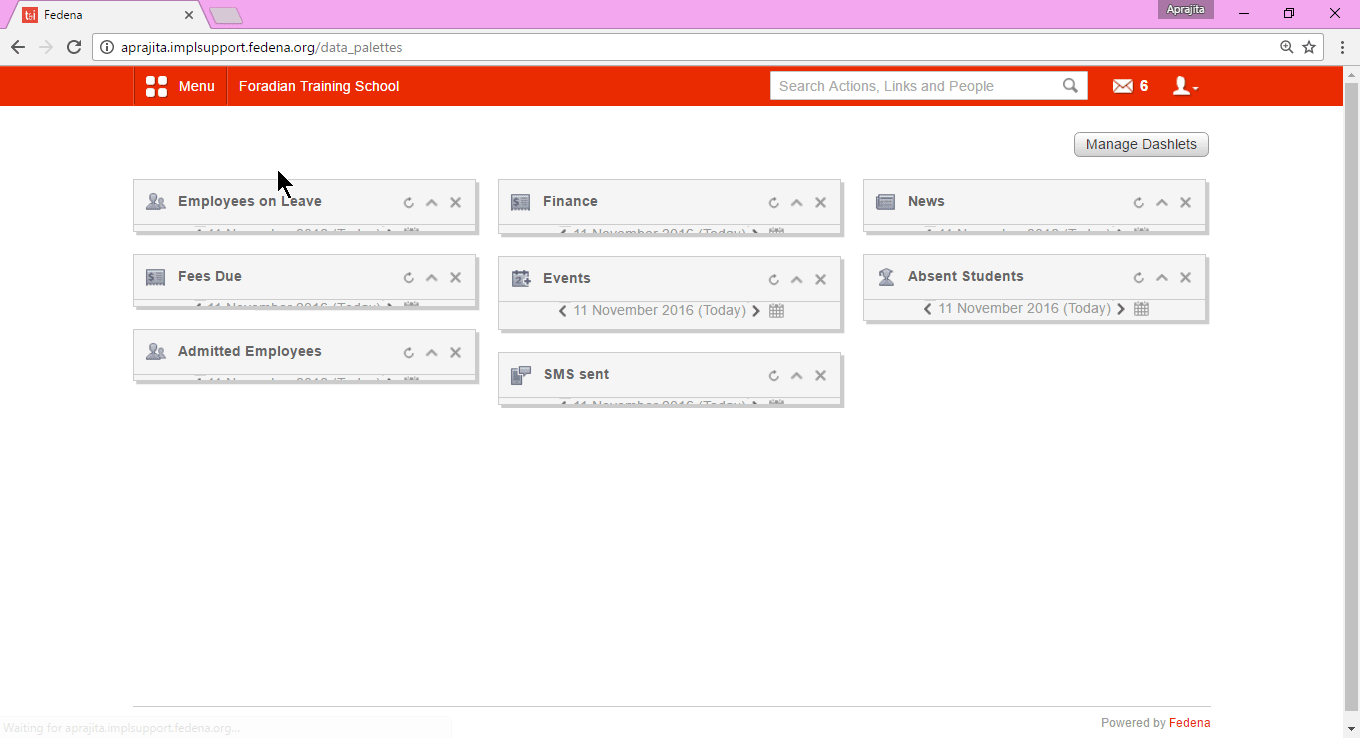
Task: Click the search magnifier icon
Action: pyautogui.click(x=1071, y=86)
